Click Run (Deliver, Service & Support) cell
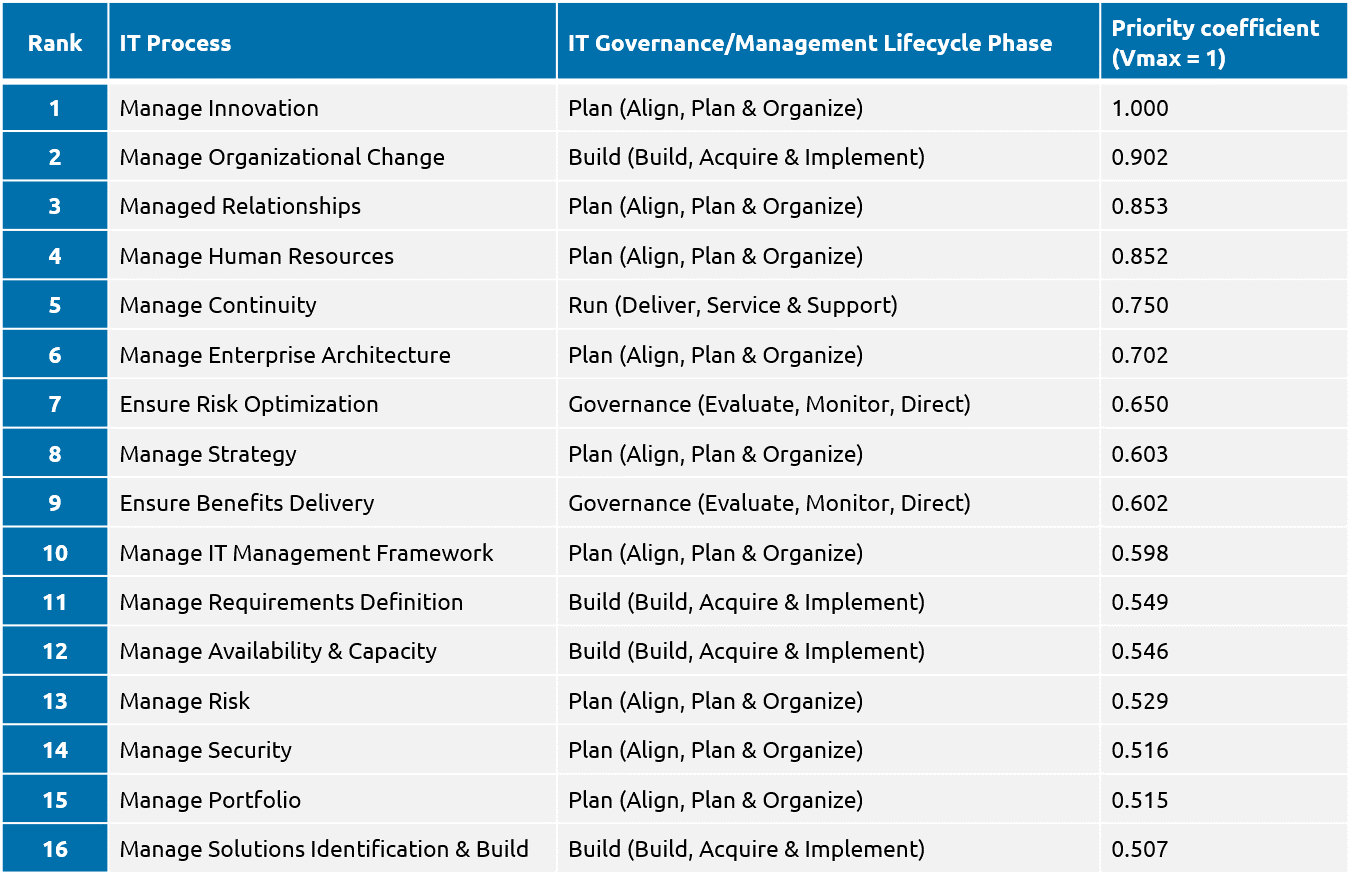Image resolution: width=1353 pixels, height=877 pixels. pos(732,305)
